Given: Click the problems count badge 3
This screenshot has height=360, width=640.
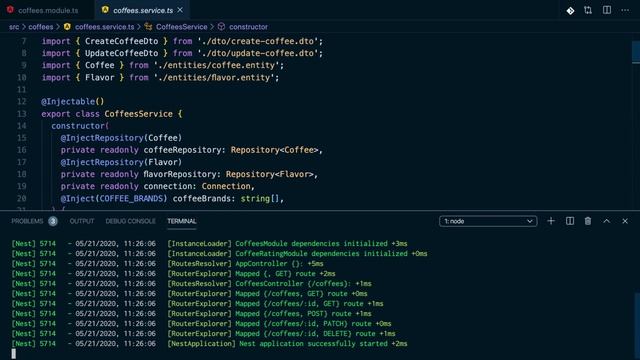Looking at the screenshot, I should 53,221.
